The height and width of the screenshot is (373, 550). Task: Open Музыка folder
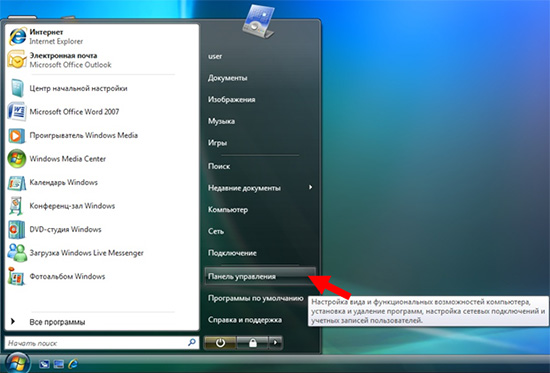tap(221, 121)
